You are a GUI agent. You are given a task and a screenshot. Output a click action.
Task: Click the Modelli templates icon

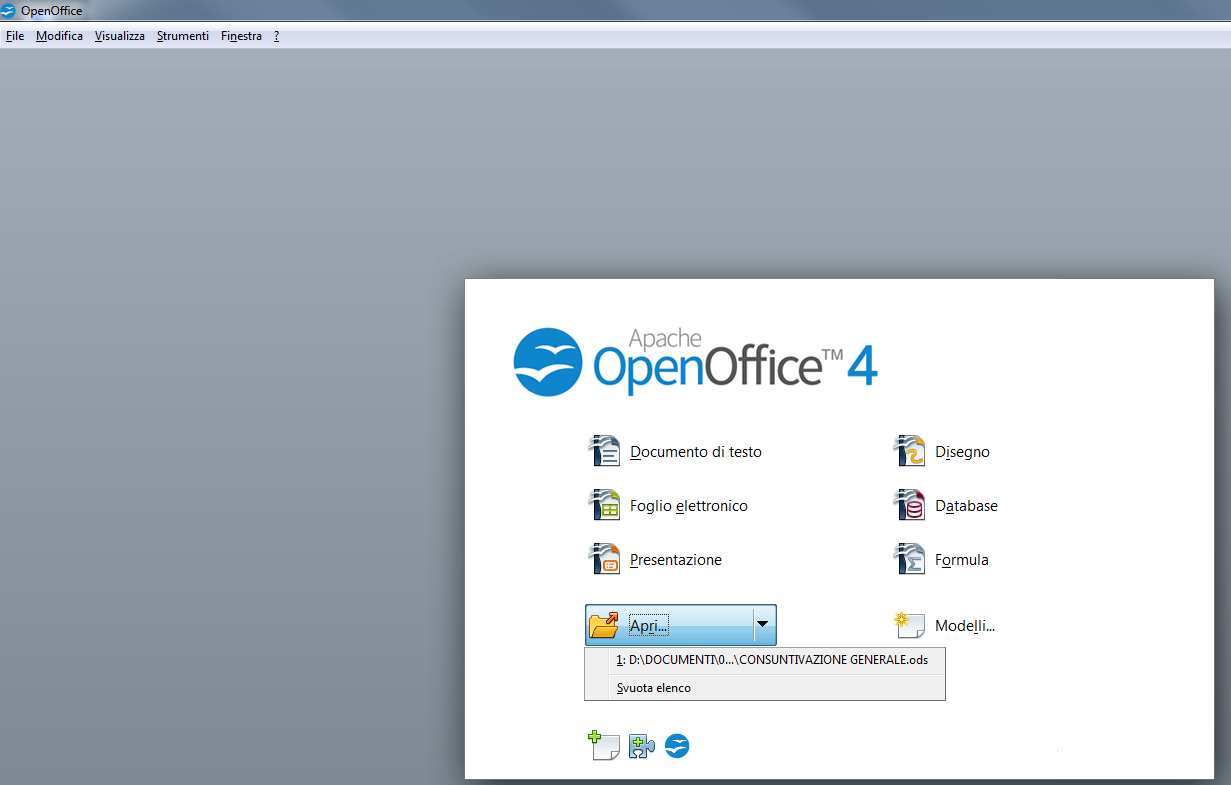coord(909,626)
